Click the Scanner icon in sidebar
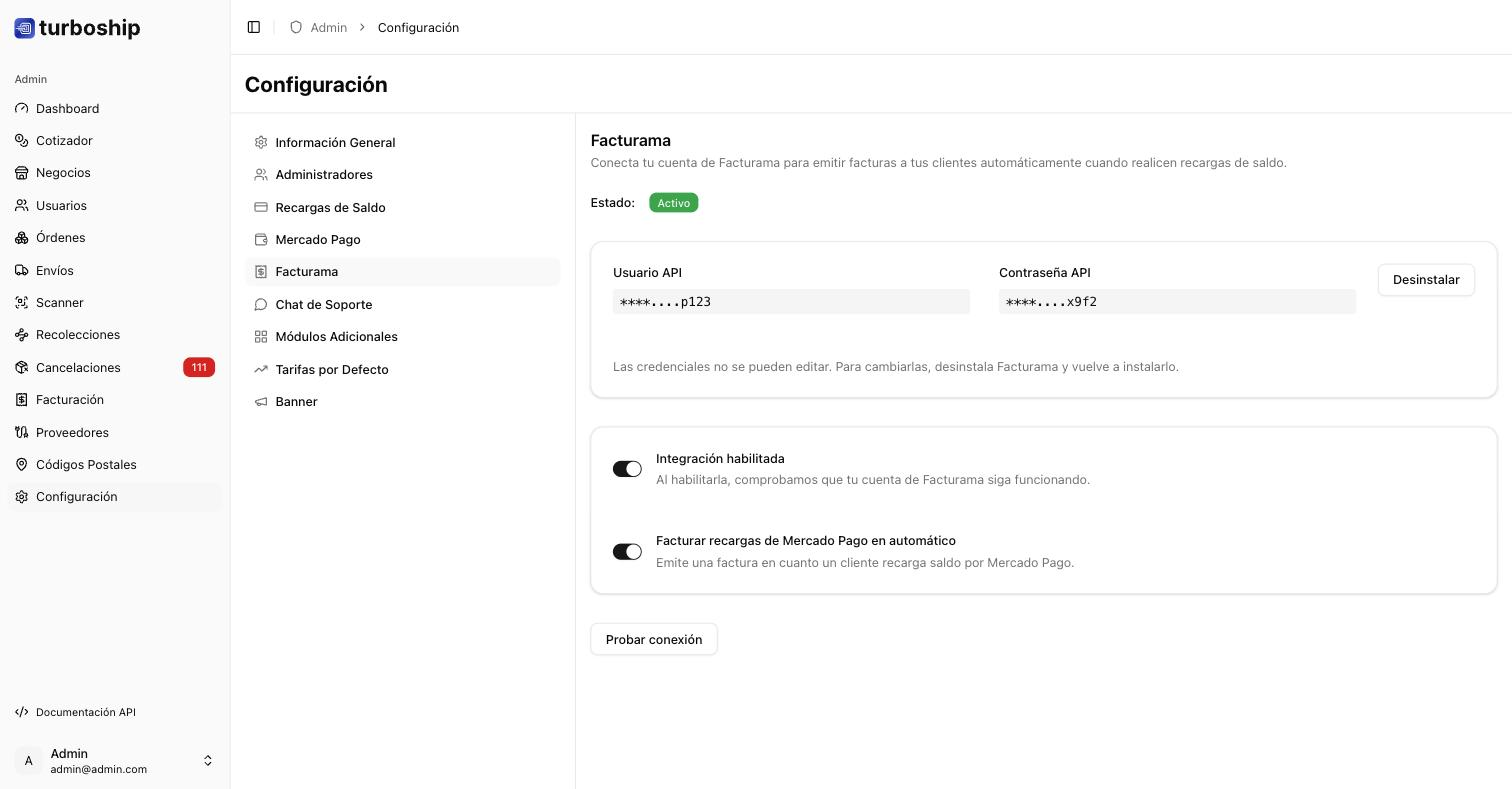Viewport: 1512px width, 789px height. [22, 302]
